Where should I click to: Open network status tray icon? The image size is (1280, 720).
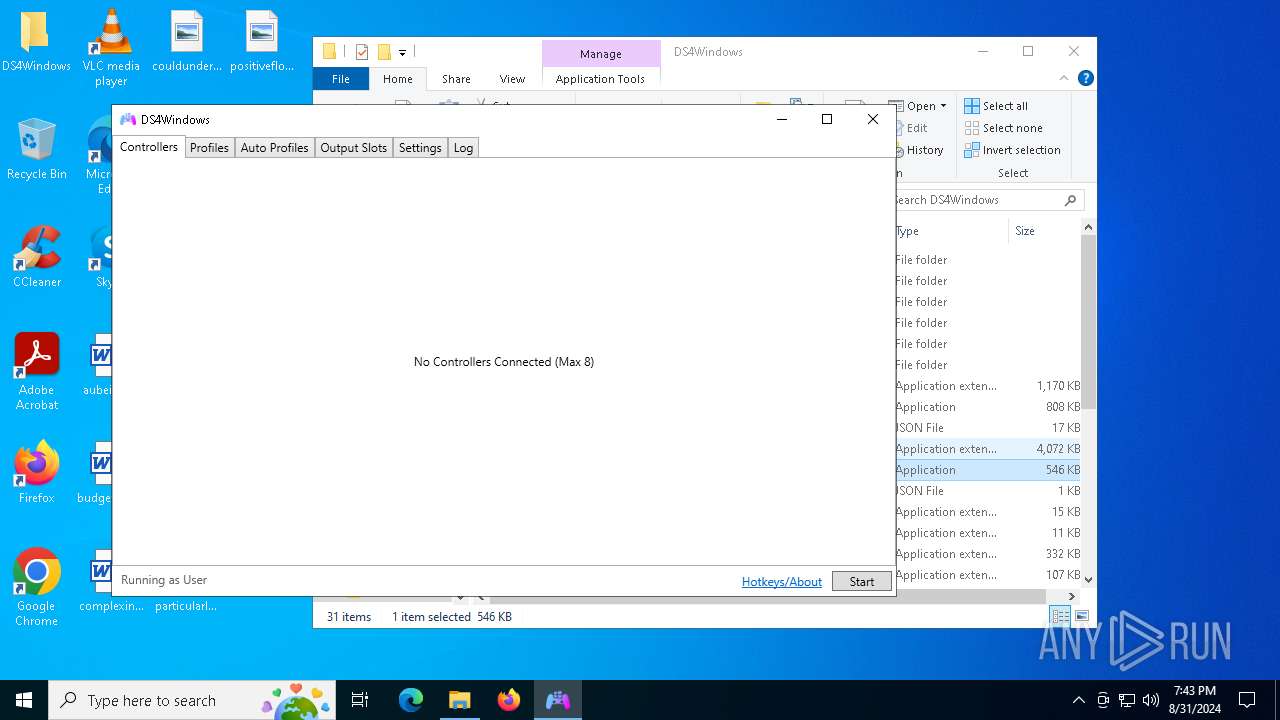pos(1127,700)
